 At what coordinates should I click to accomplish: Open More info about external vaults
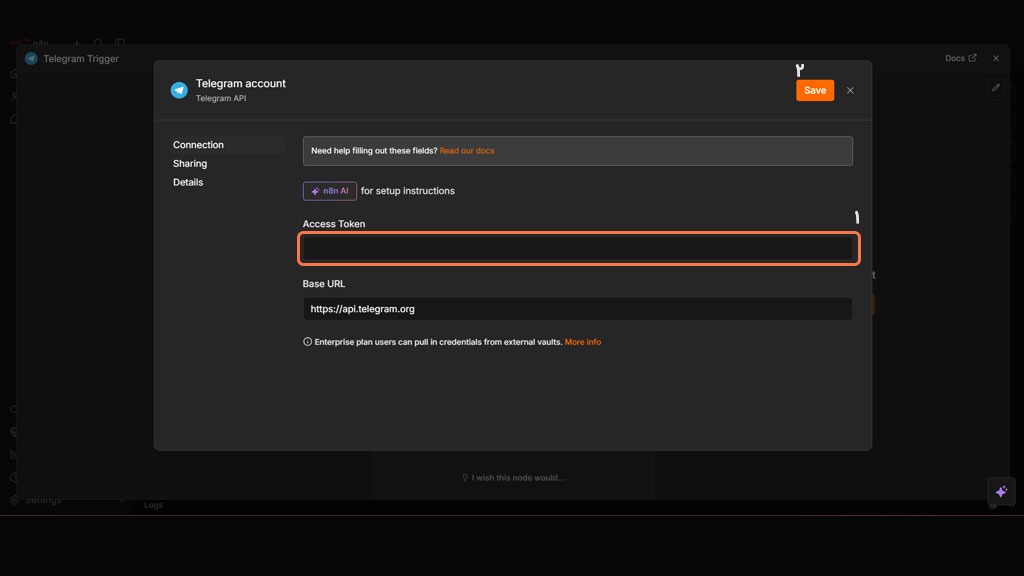coord(583,342)
